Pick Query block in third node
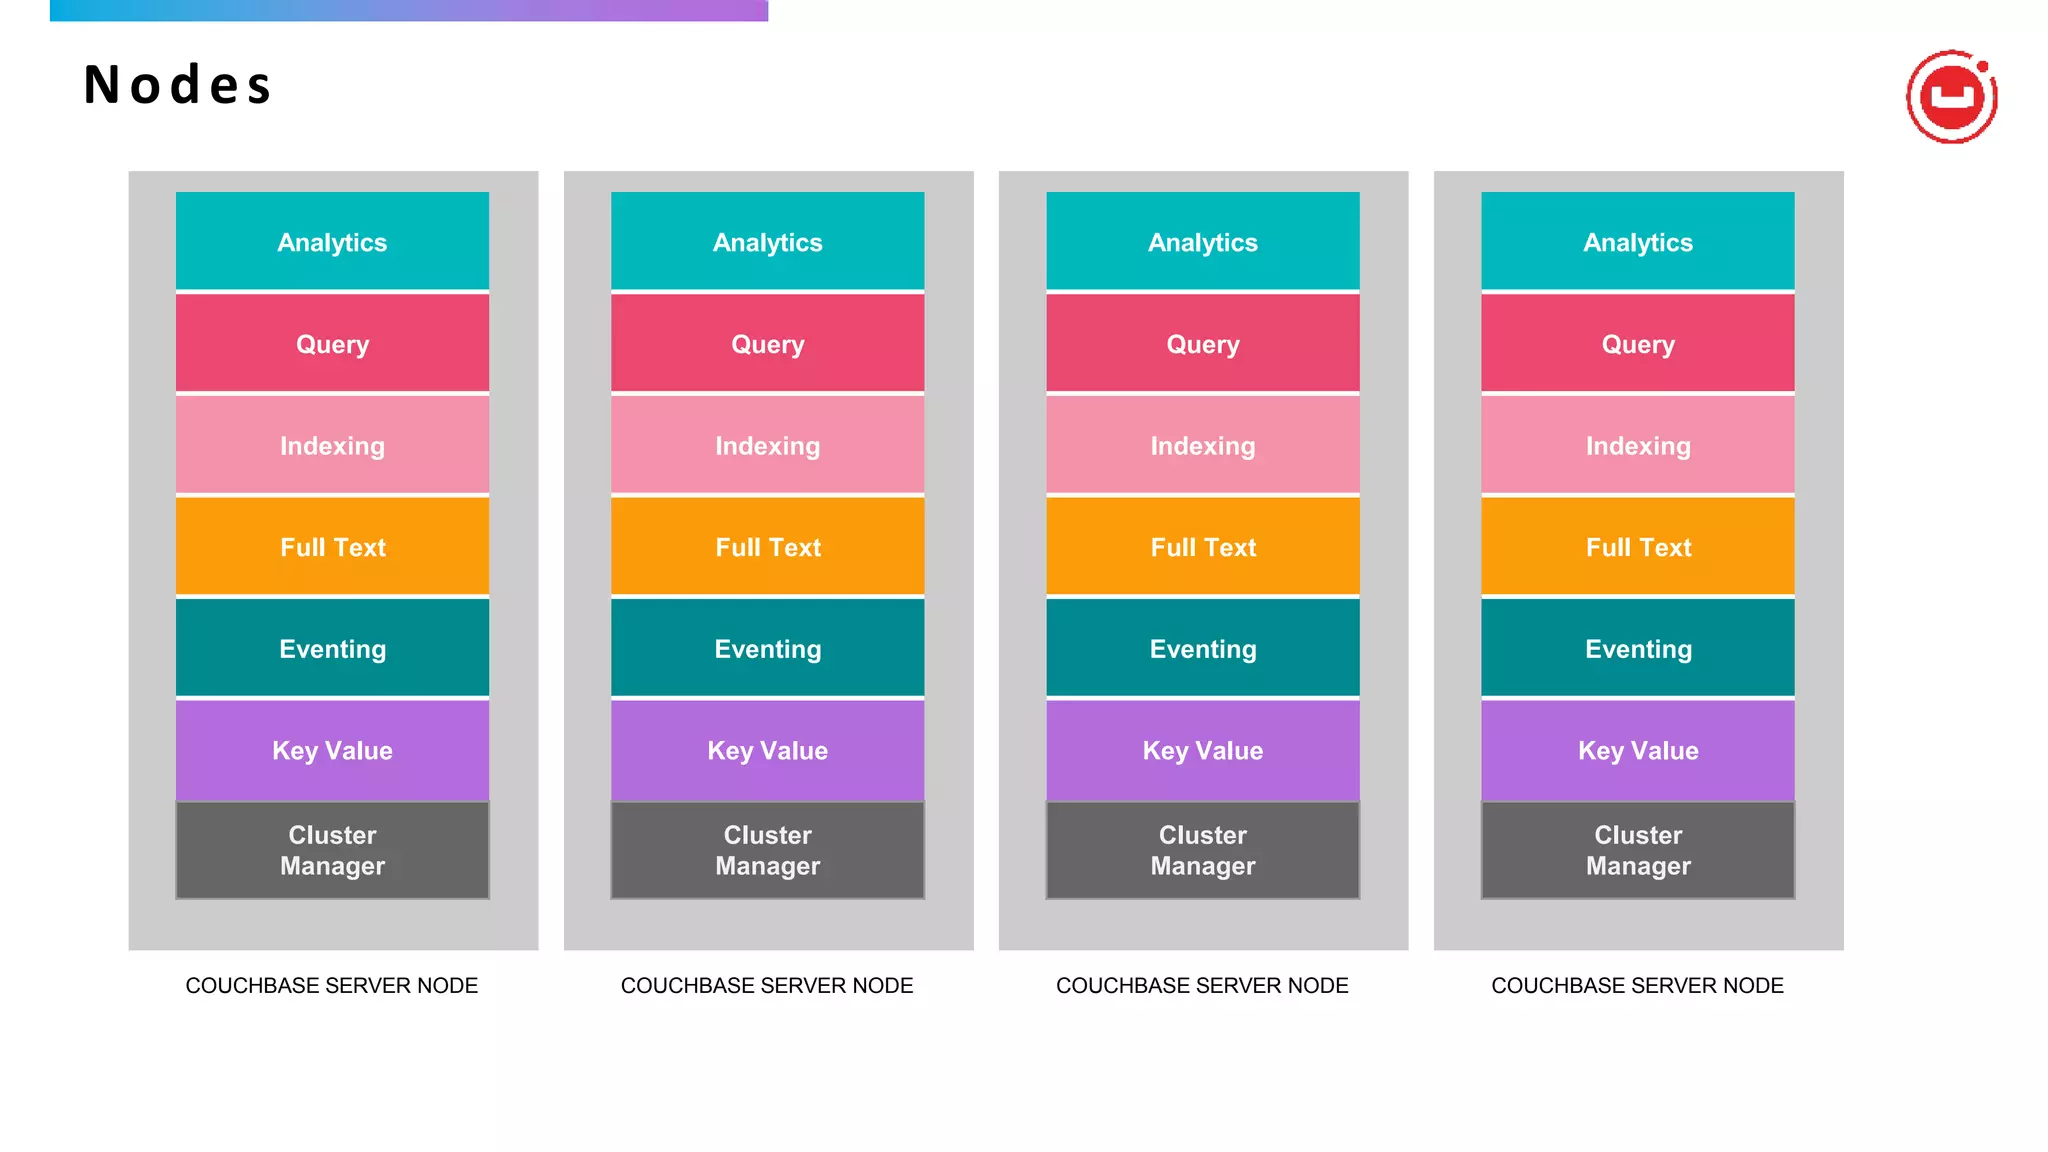The width and height of the screenshot is (2048, 1152). tap(1203, 343)
